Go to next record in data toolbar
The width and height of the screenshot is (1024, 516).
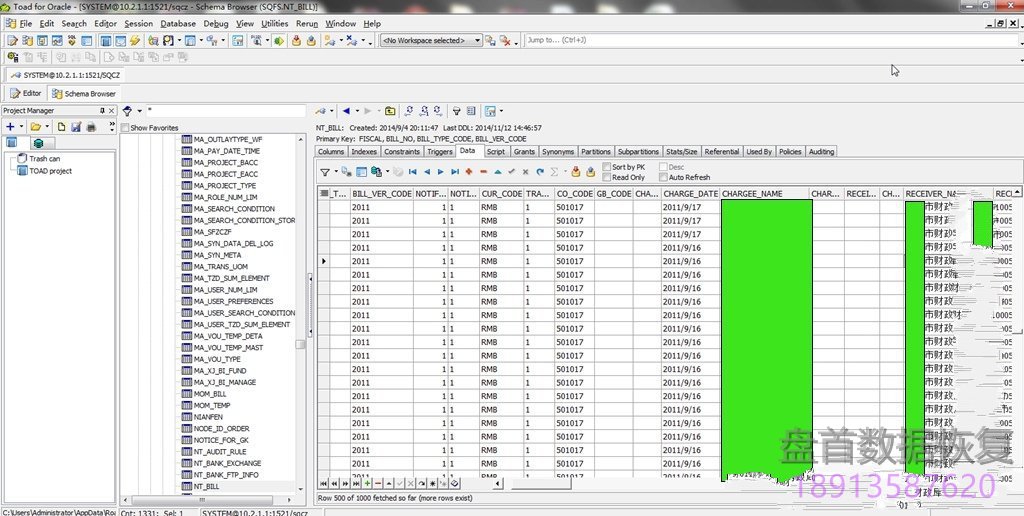tap(441, 172)
